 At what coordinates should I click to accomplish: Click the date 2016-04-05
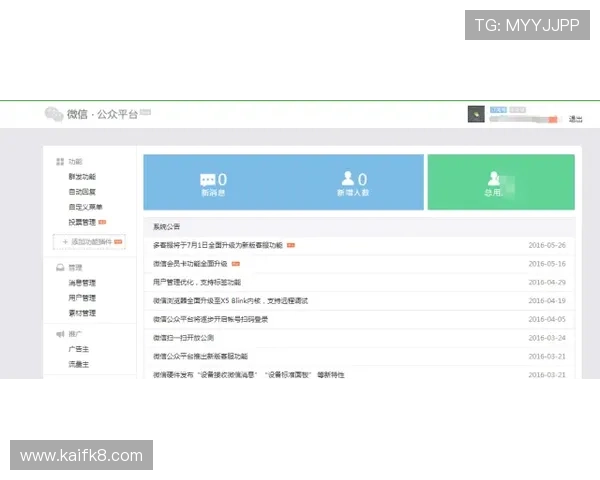coord(547,319)
